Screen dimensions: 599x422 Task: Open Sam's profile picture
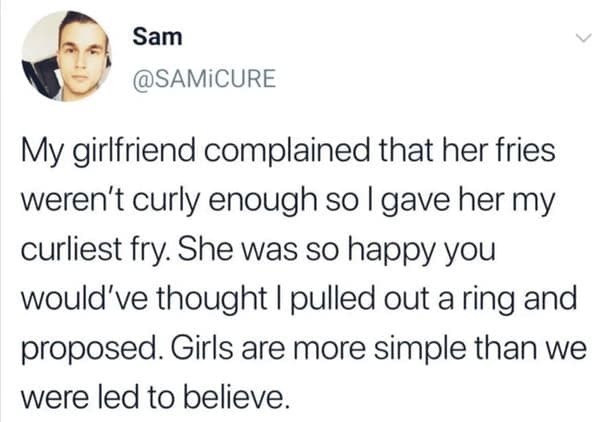[66, 56]
